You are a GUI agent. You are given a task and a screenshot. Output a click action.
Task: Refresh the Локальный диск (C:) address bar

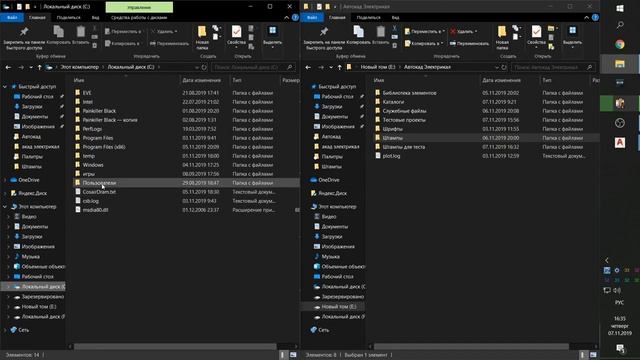pyautogui.click(x=204, y=67)
